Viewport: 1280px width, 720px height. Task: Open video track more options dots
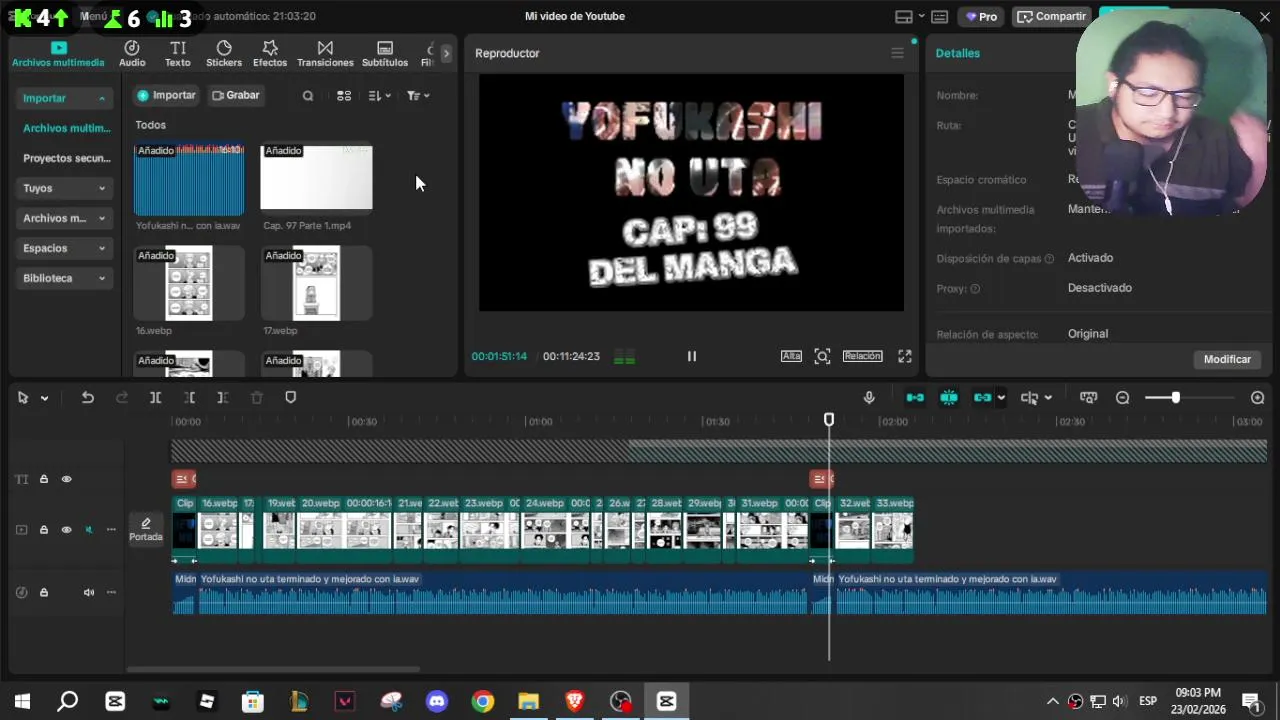111,530
